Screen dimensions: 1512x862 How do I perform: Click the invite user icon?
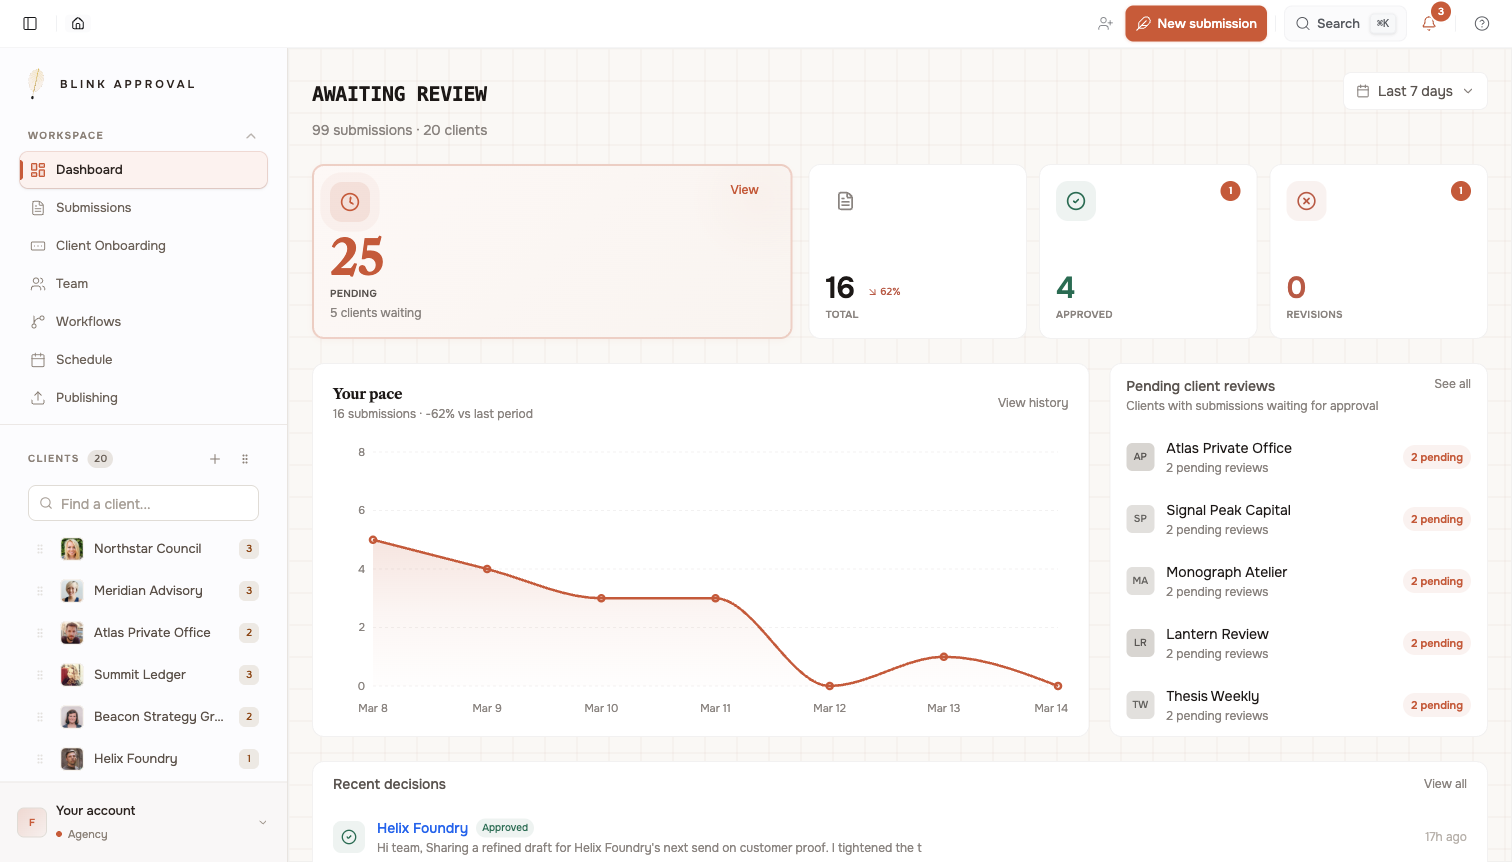pyautogui.click(x=1105, y=23)
